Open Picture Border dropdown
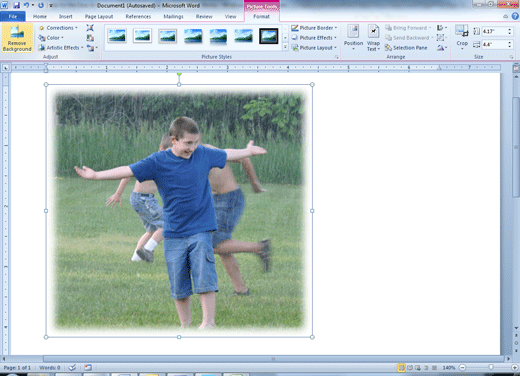 pos(314,28)
